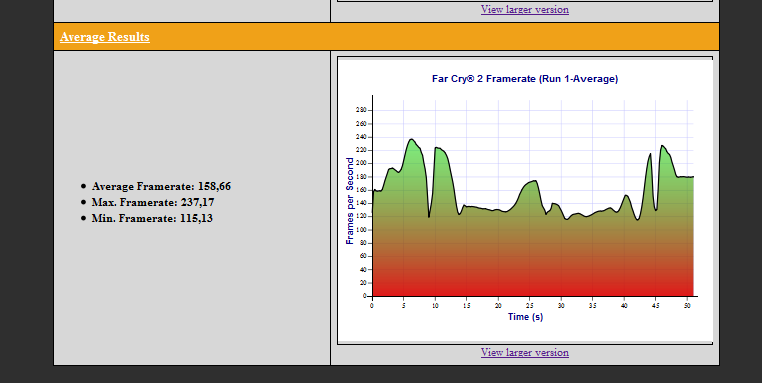Image resolution: width=767 pixels, height=384 pixels.
Task: Open the Far Cry 2 Framerate chart image
Action: pos(525,201)
